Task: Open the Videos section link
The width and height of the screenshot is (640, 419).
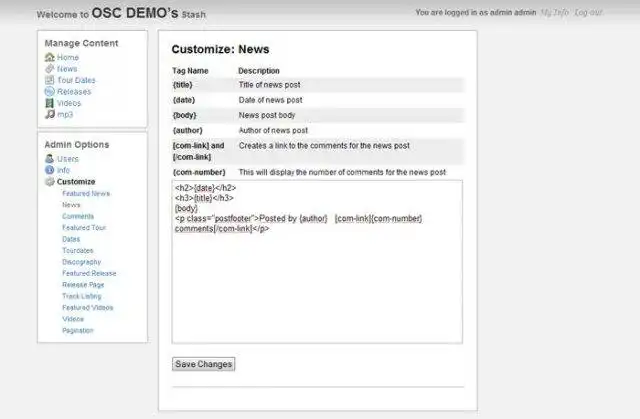Action: (69, 103)
